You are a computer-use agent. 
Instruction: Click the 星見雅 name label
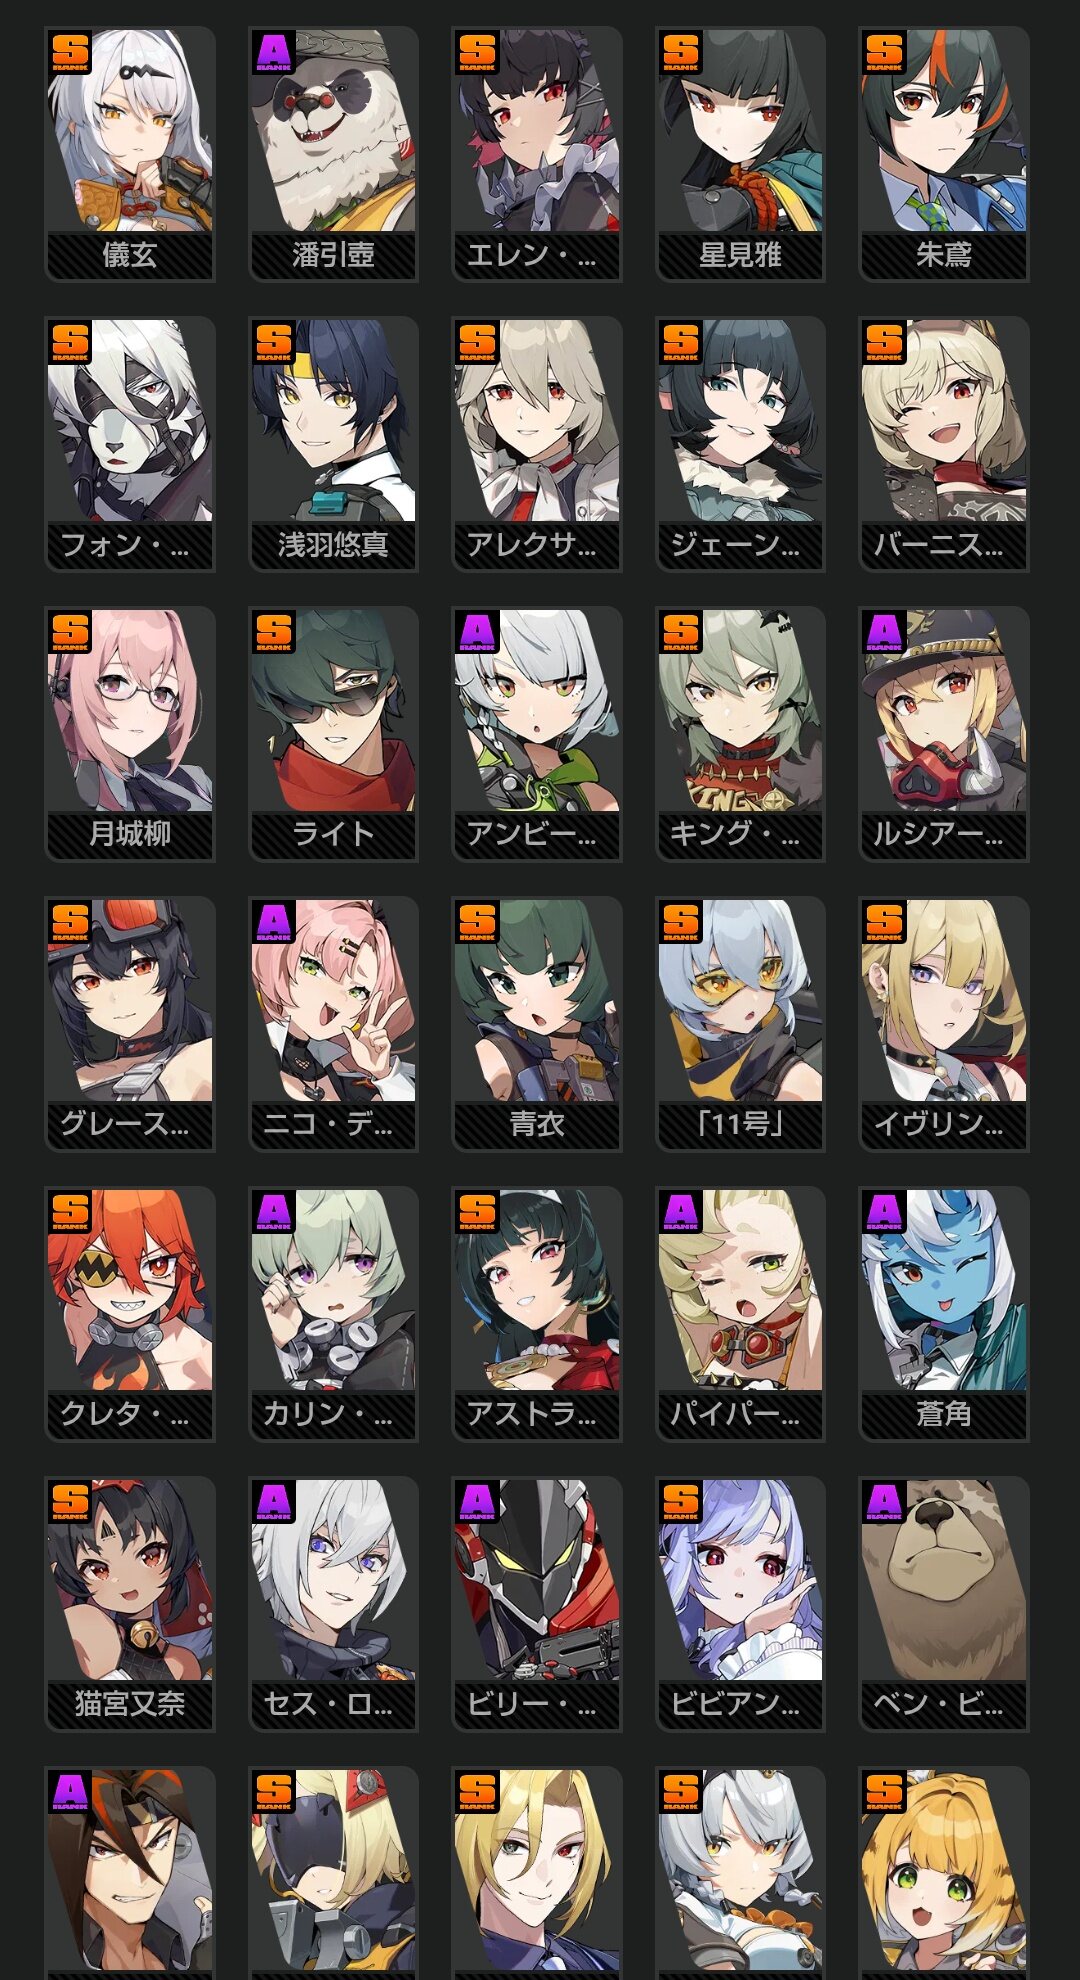740,255
